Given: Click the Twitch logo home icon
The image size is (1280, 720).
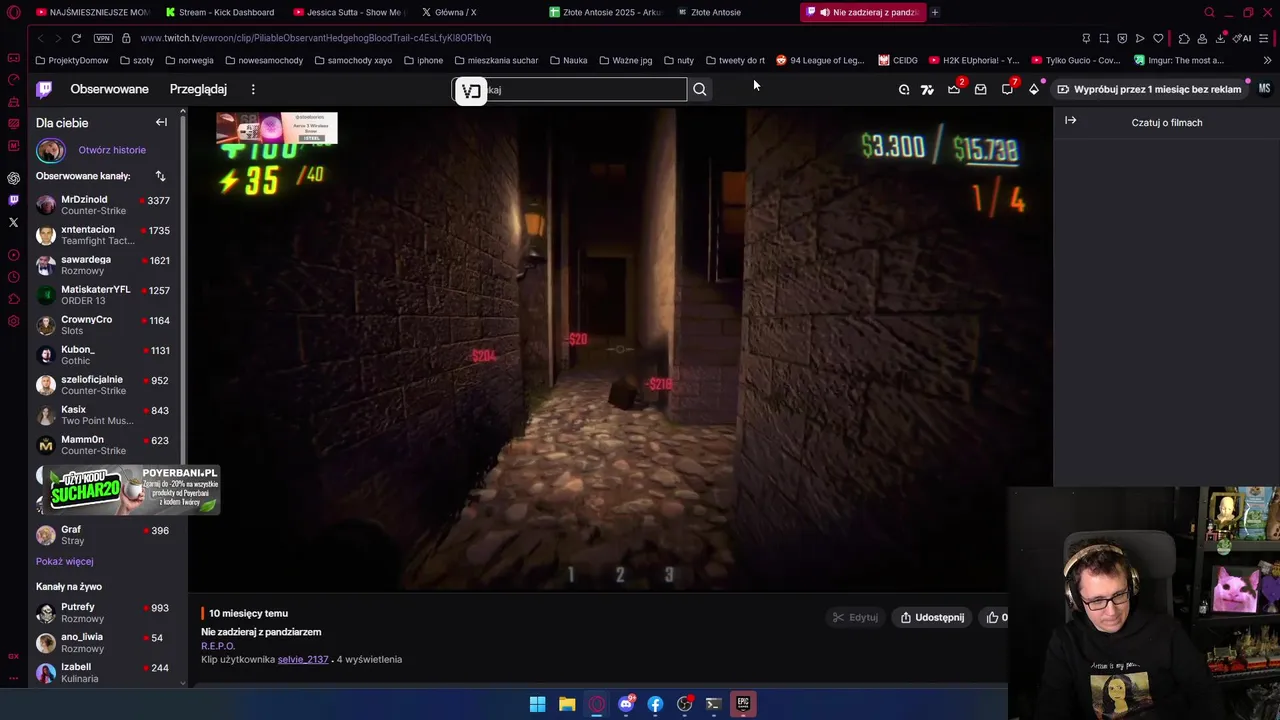Looking at the screenshot, I should coord(44,89).
